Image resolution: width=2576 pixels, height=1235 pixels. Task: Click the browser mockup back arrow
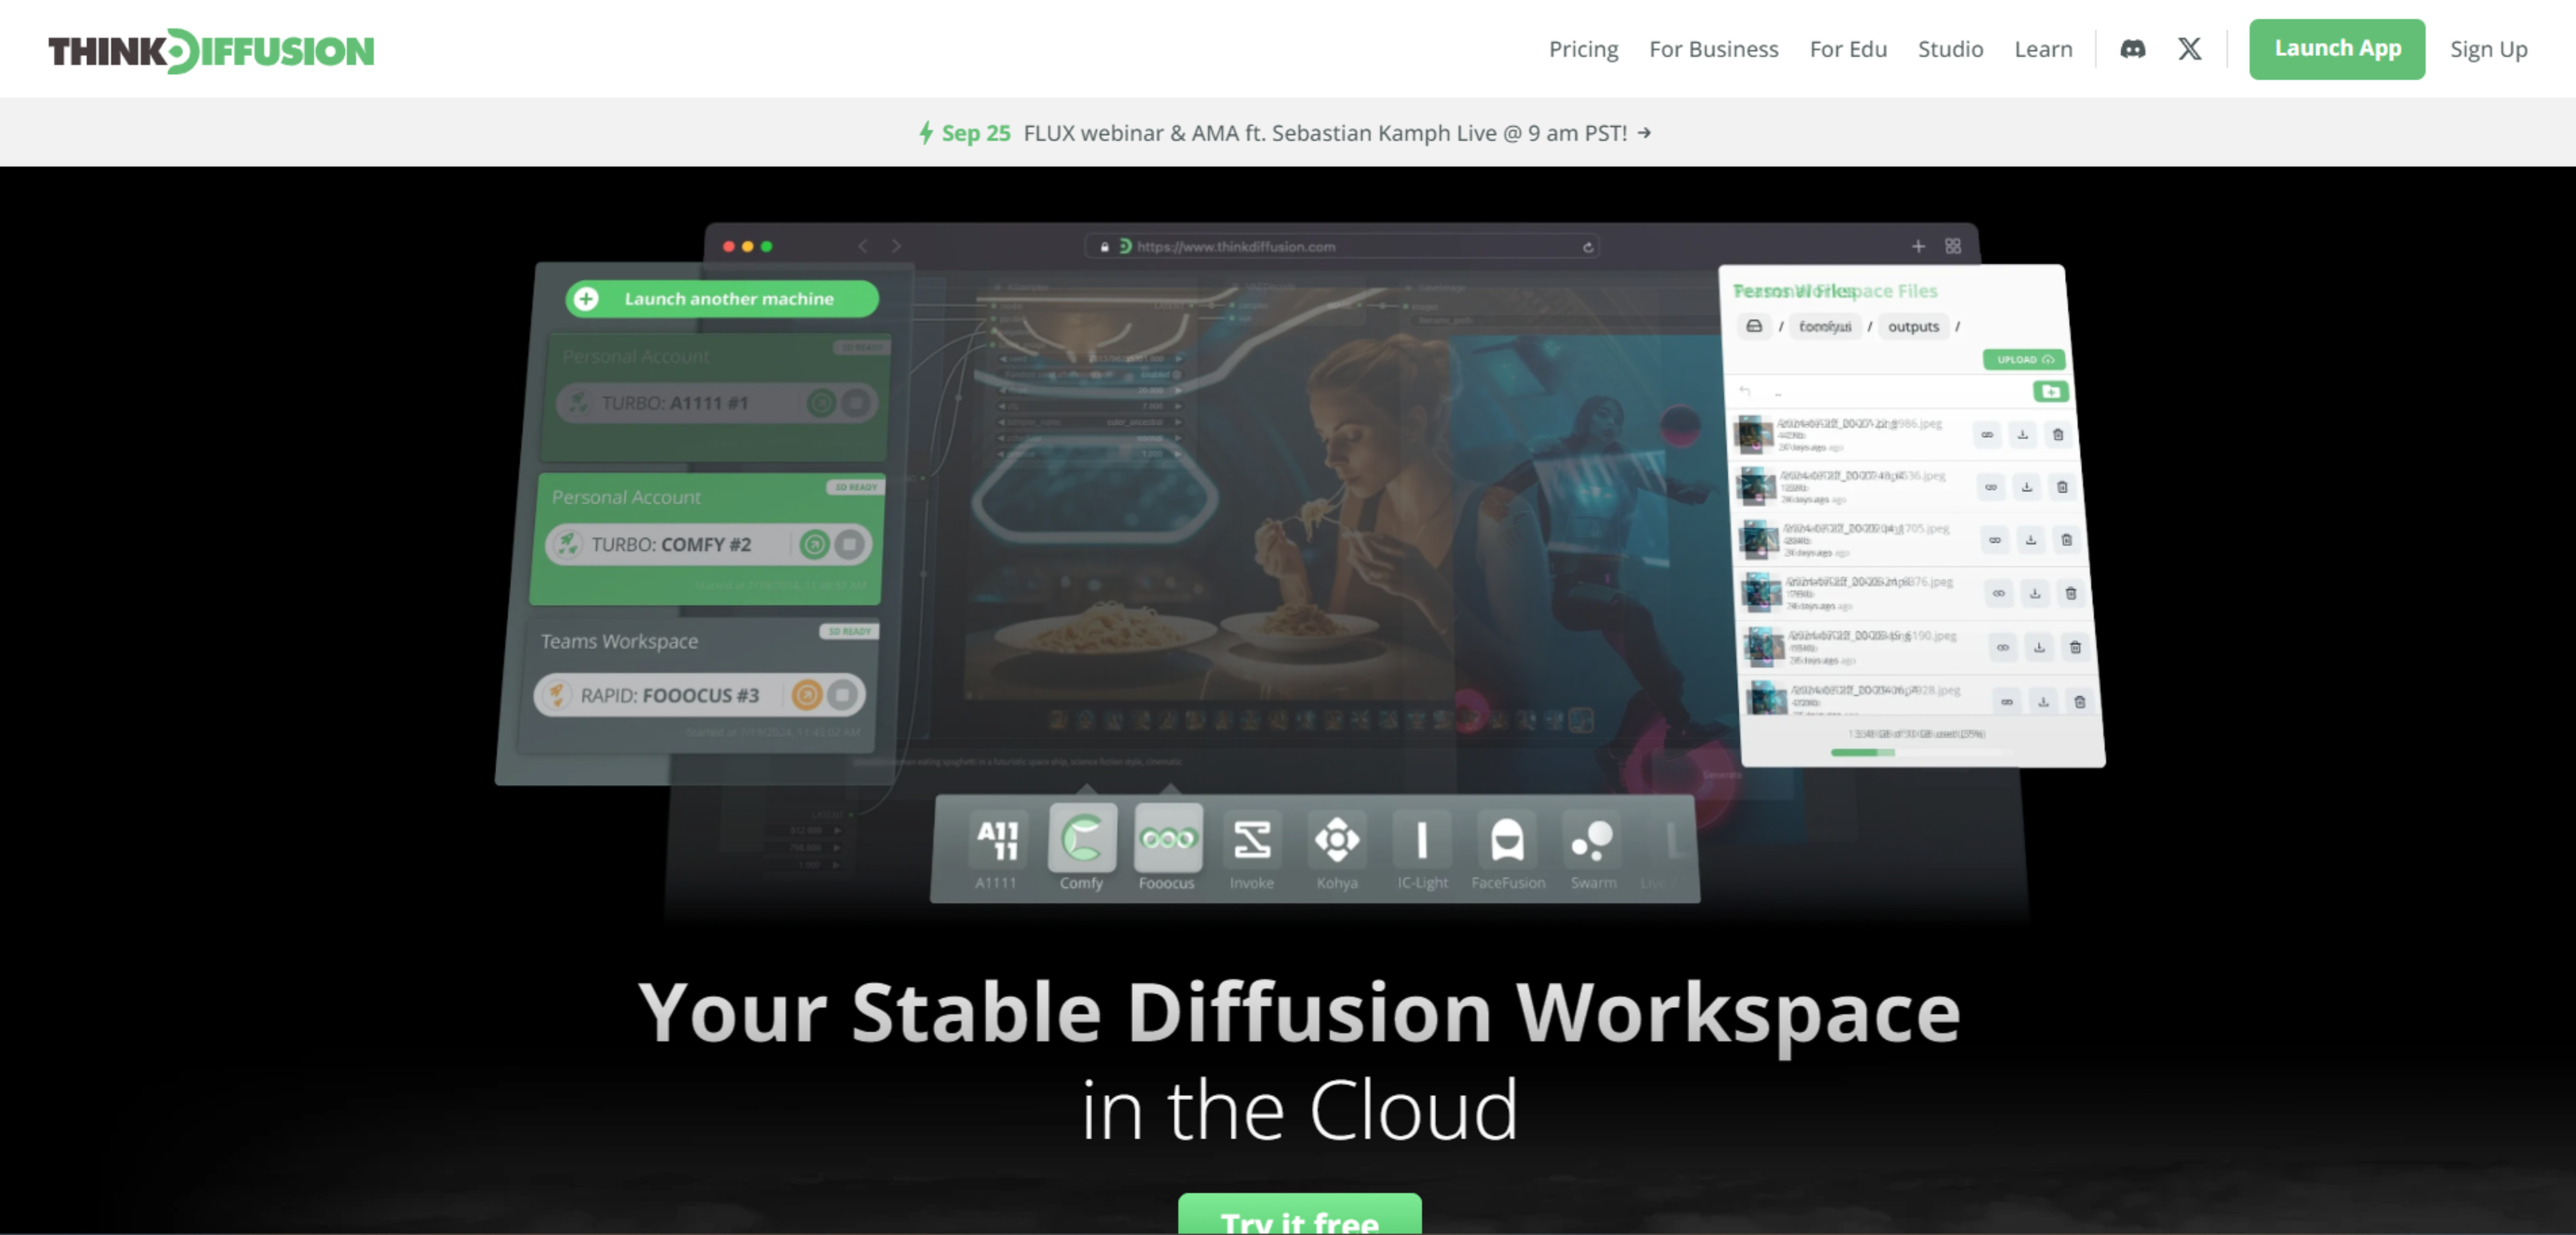(x=862, y=246)
